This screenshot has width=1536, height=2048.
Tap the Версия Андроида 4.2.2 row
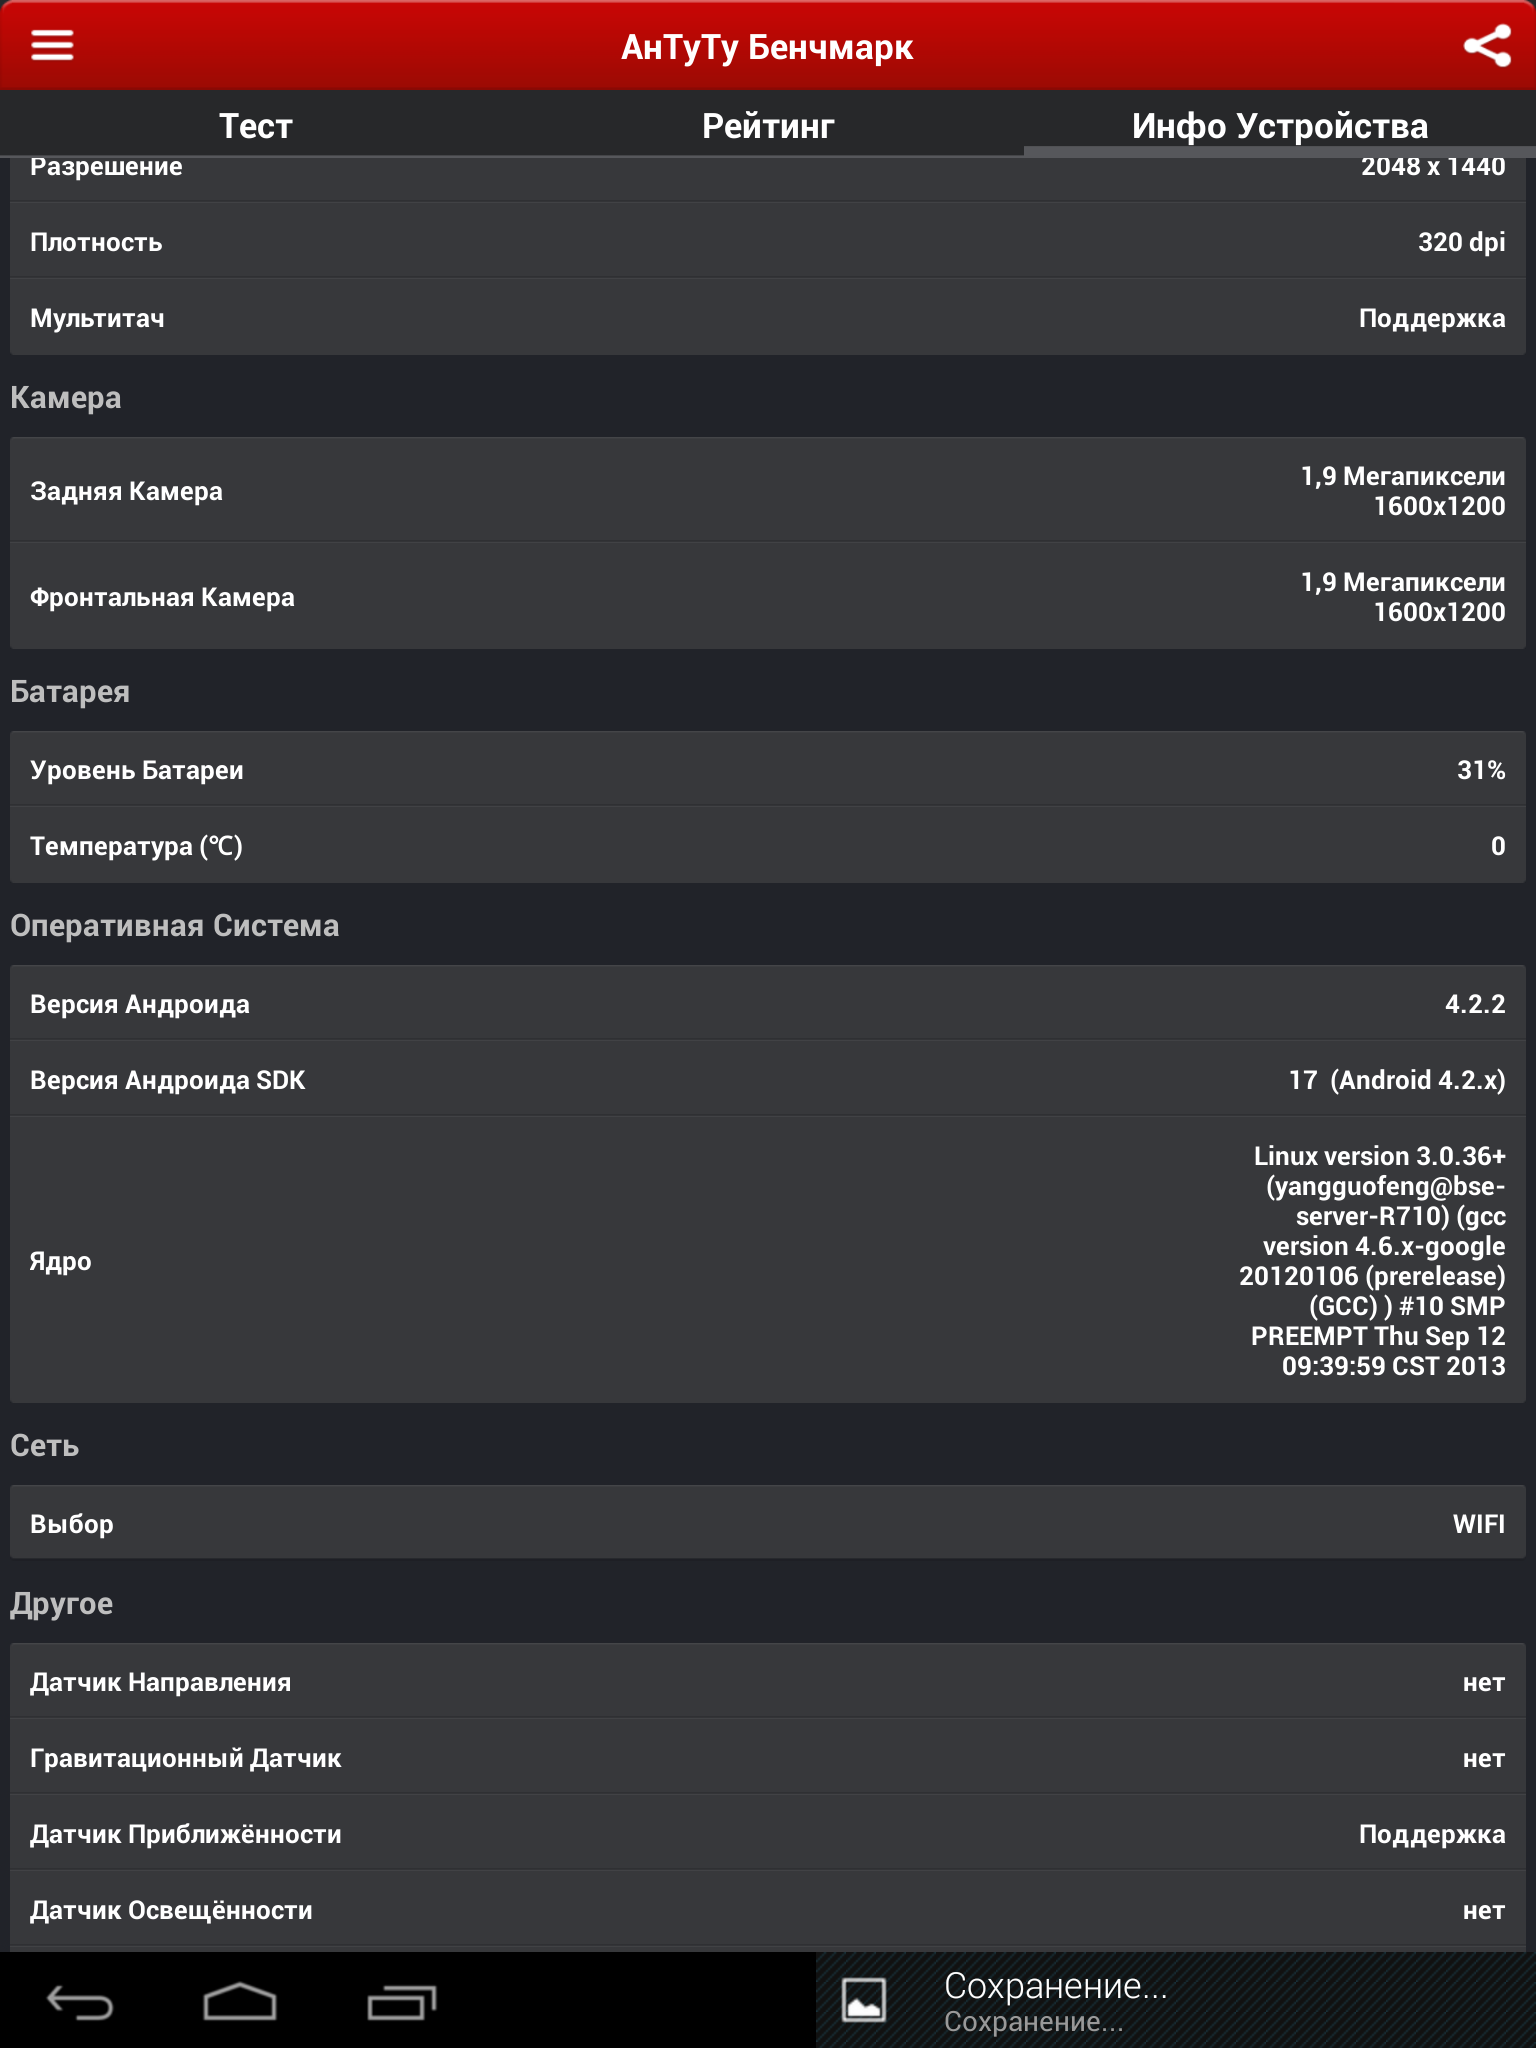click(768, 1003)
